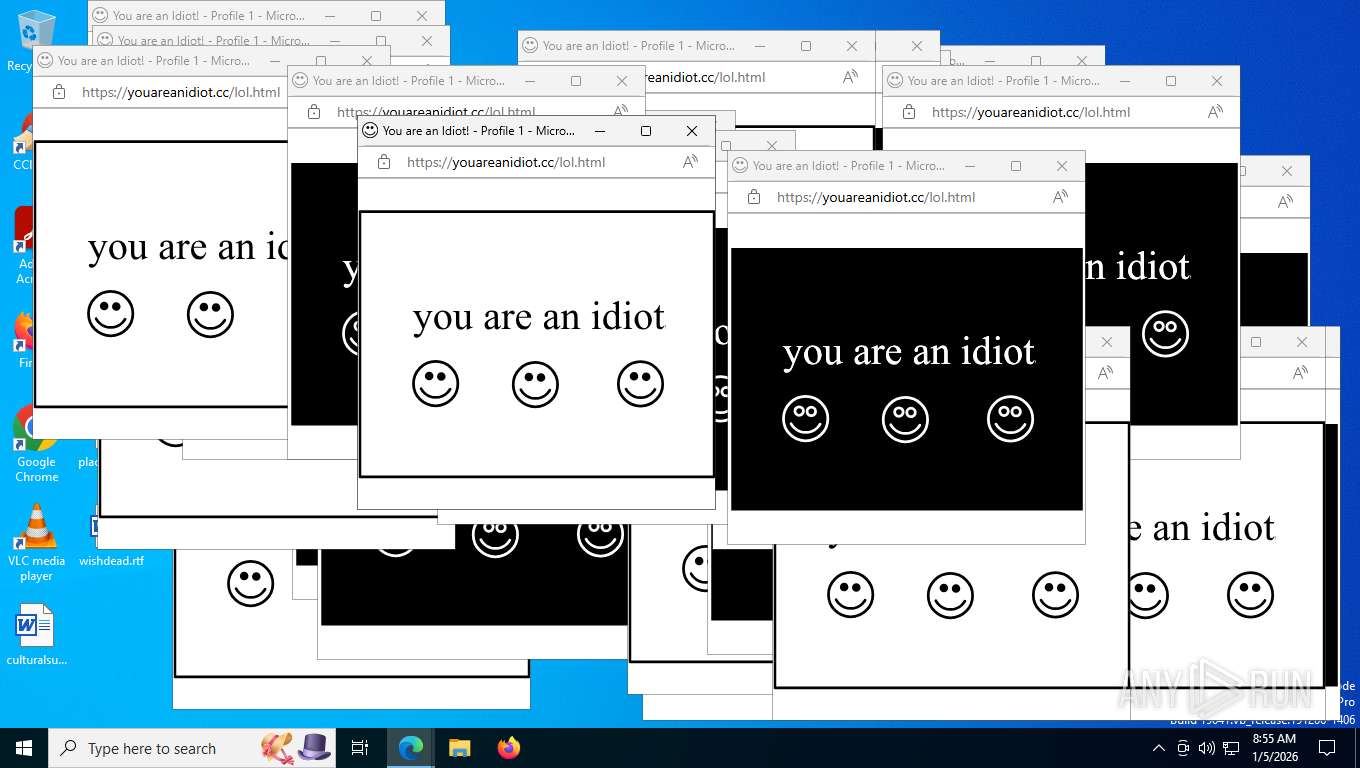Click right smiley face in active white page

pyautogui.click(x=640, y=384)
